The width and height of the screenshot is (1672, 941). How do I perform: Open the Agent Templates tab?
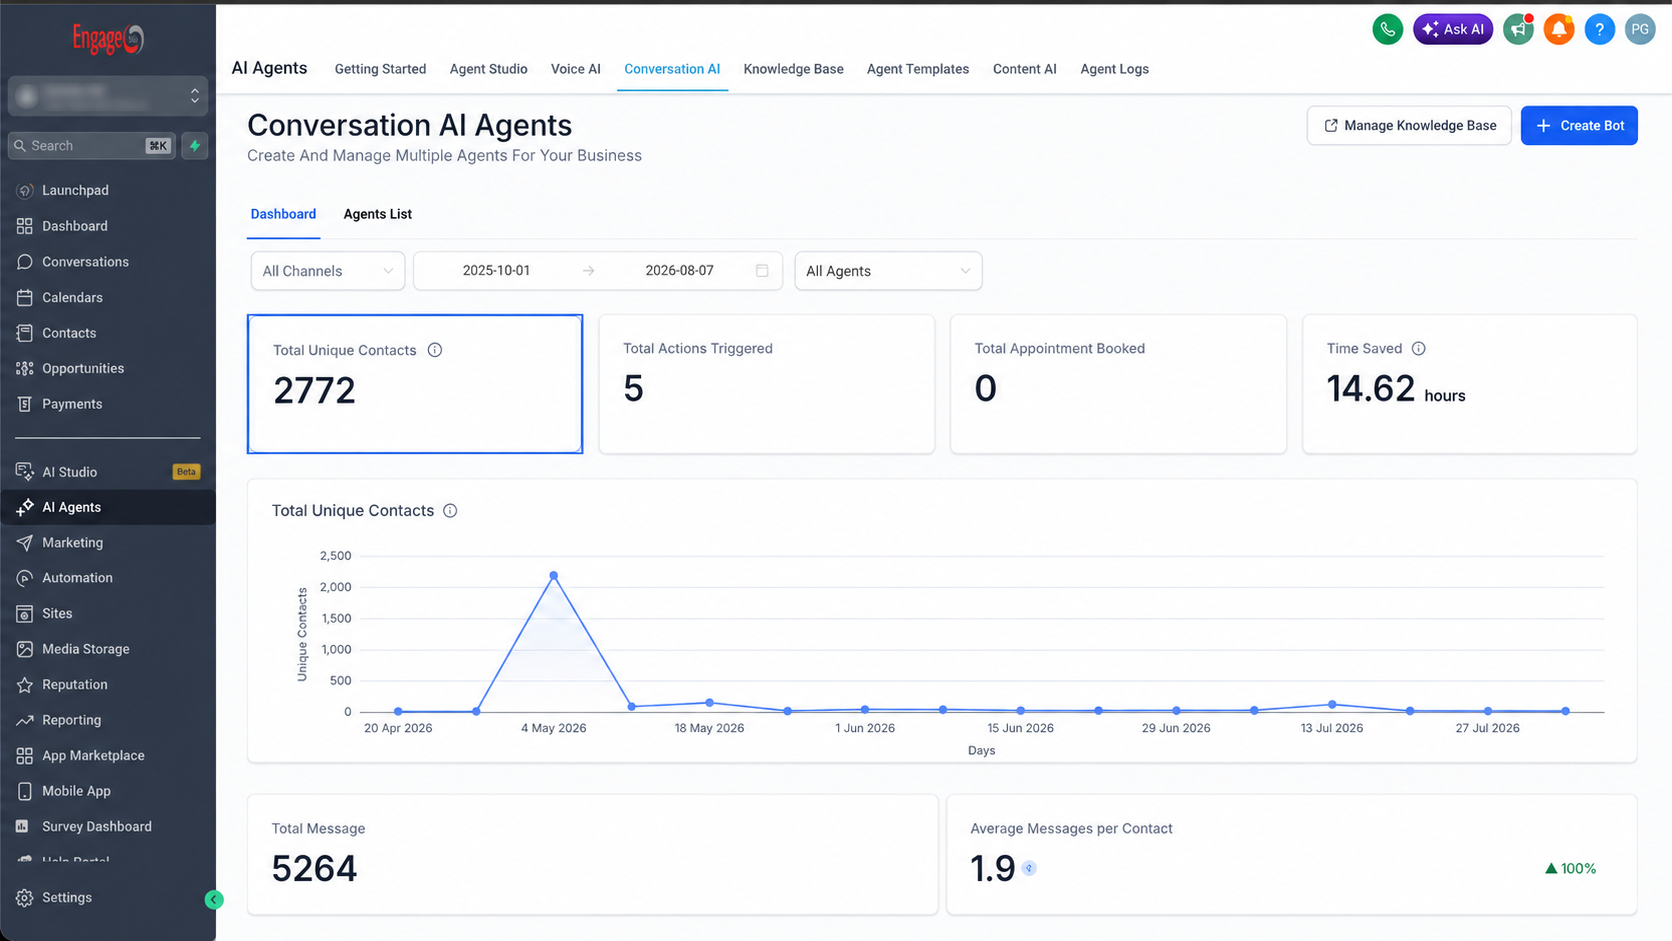click(918, 69)
